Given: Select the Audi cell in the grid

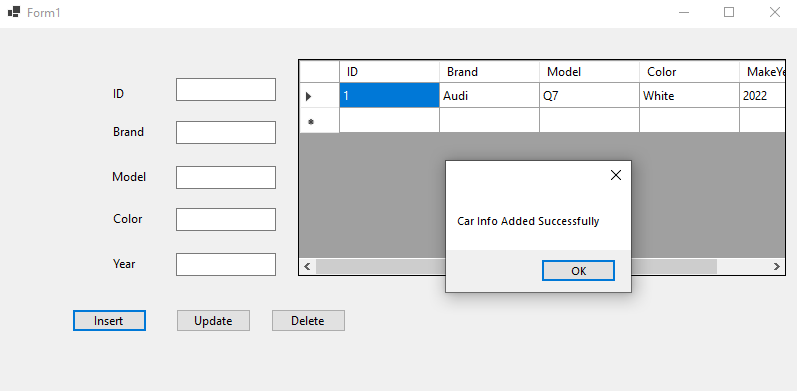Looking at the screenshot, I should 489,96.
